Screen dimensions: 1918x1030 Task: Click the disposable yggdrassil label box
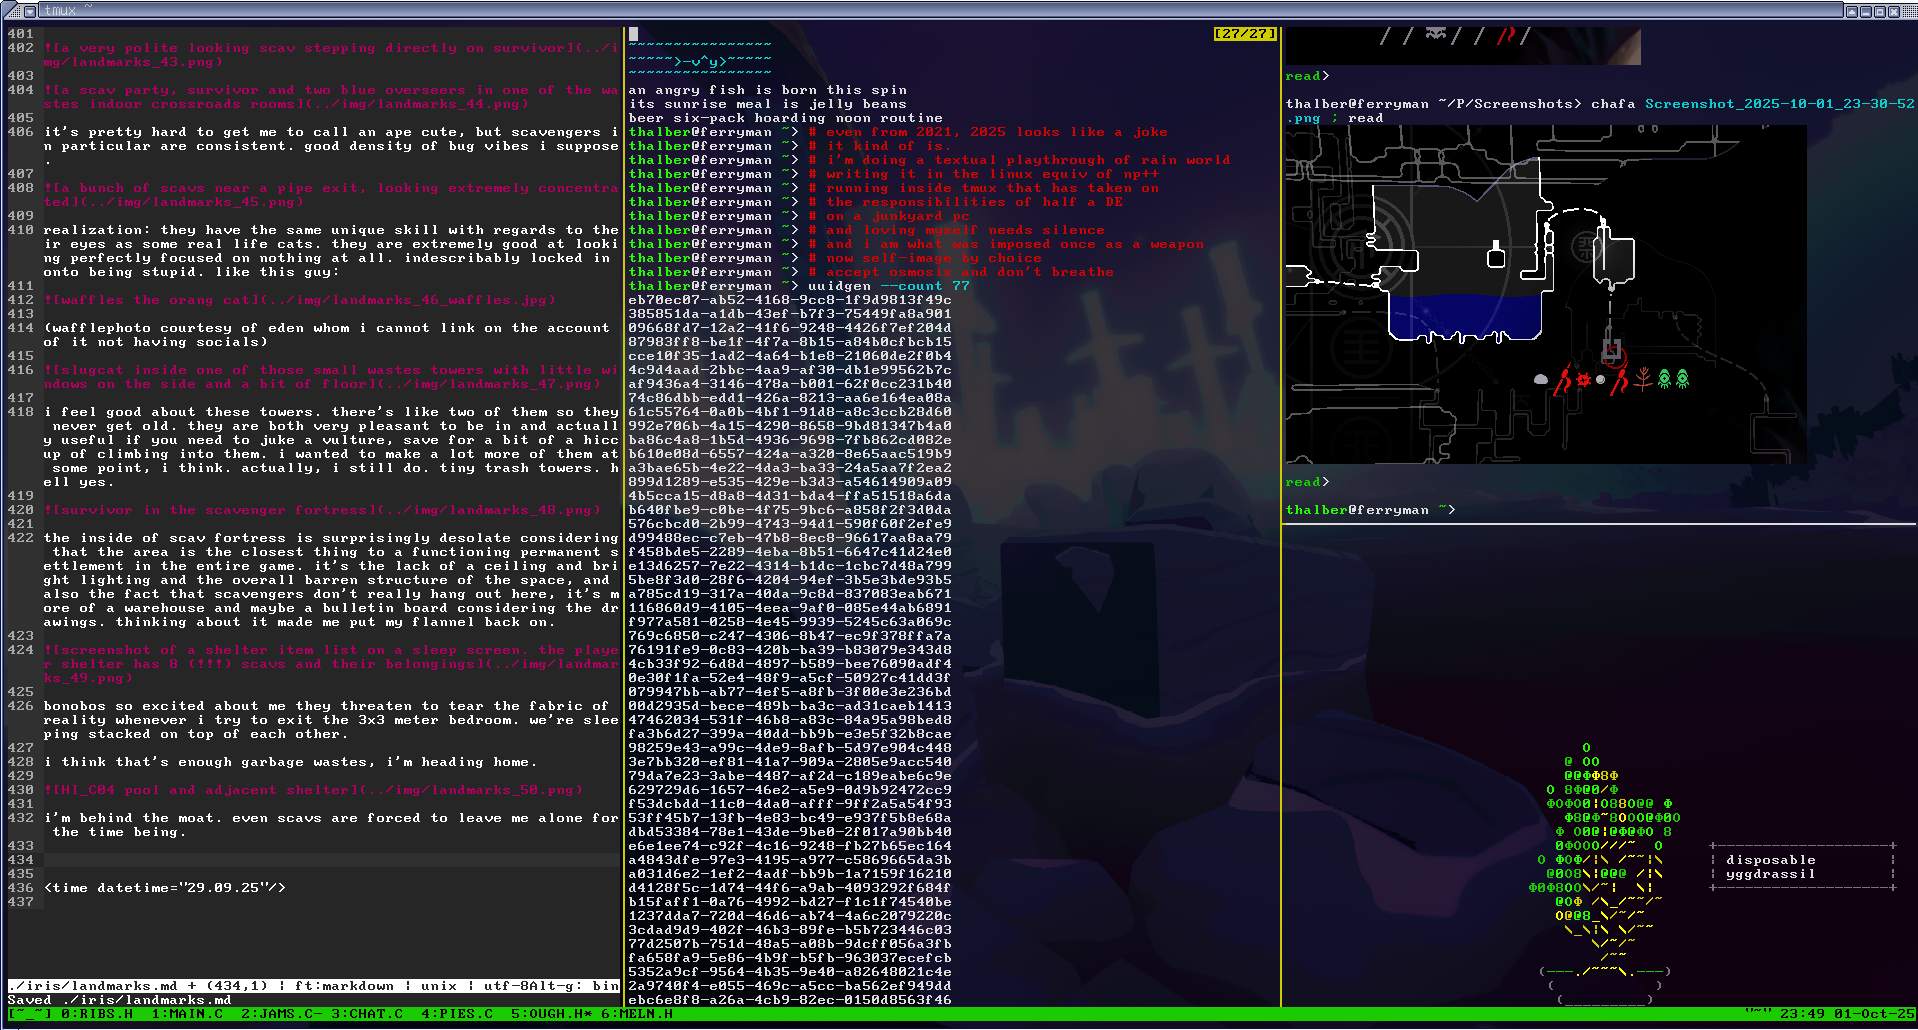point(1801,867)
